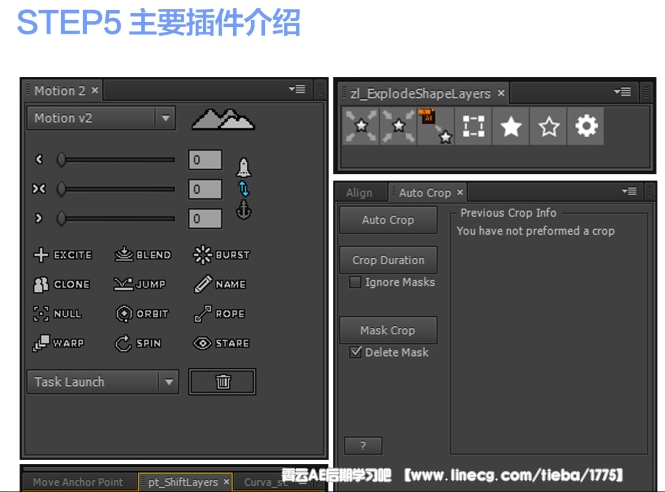Create a Null with the Null tool
The height and width of the screenshot is (492, 665).
pyautogui.click(x=57, y=313)
